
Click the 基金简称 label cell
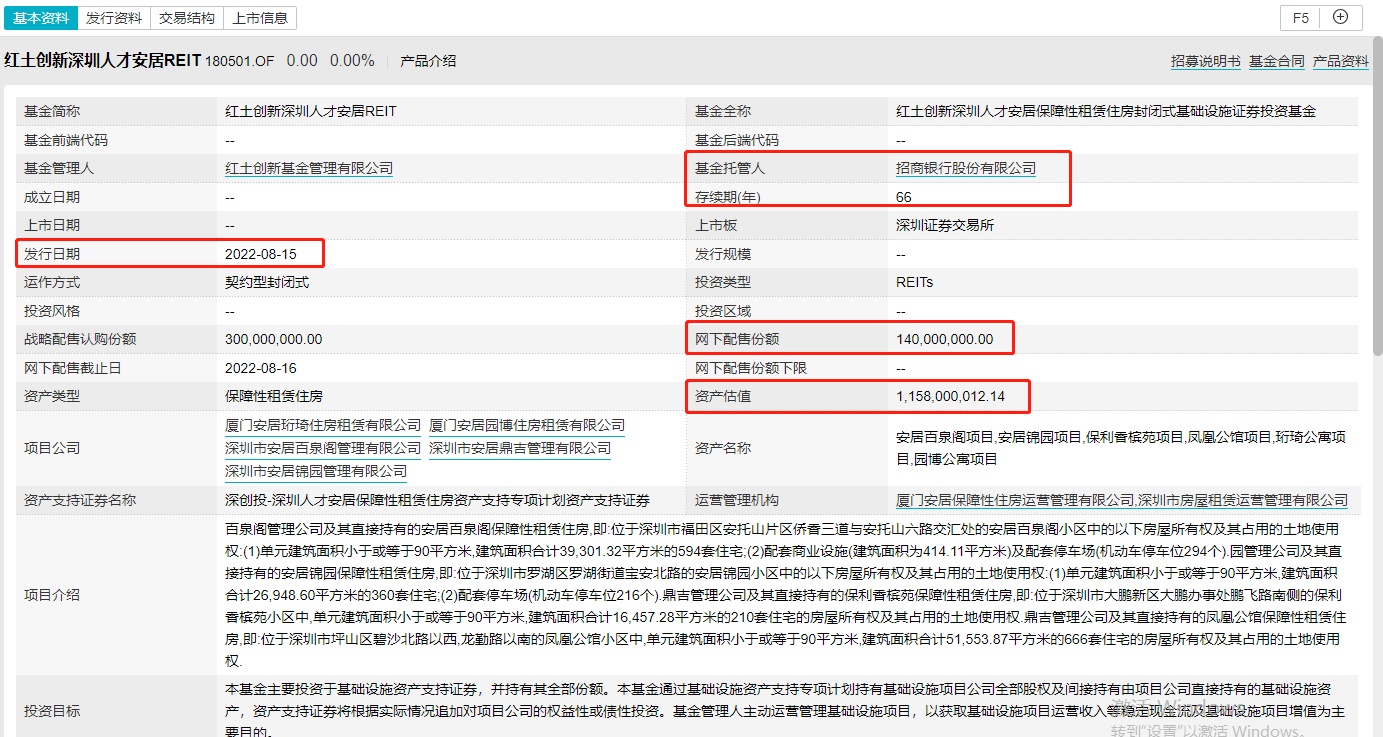click(x=116, y=111)
